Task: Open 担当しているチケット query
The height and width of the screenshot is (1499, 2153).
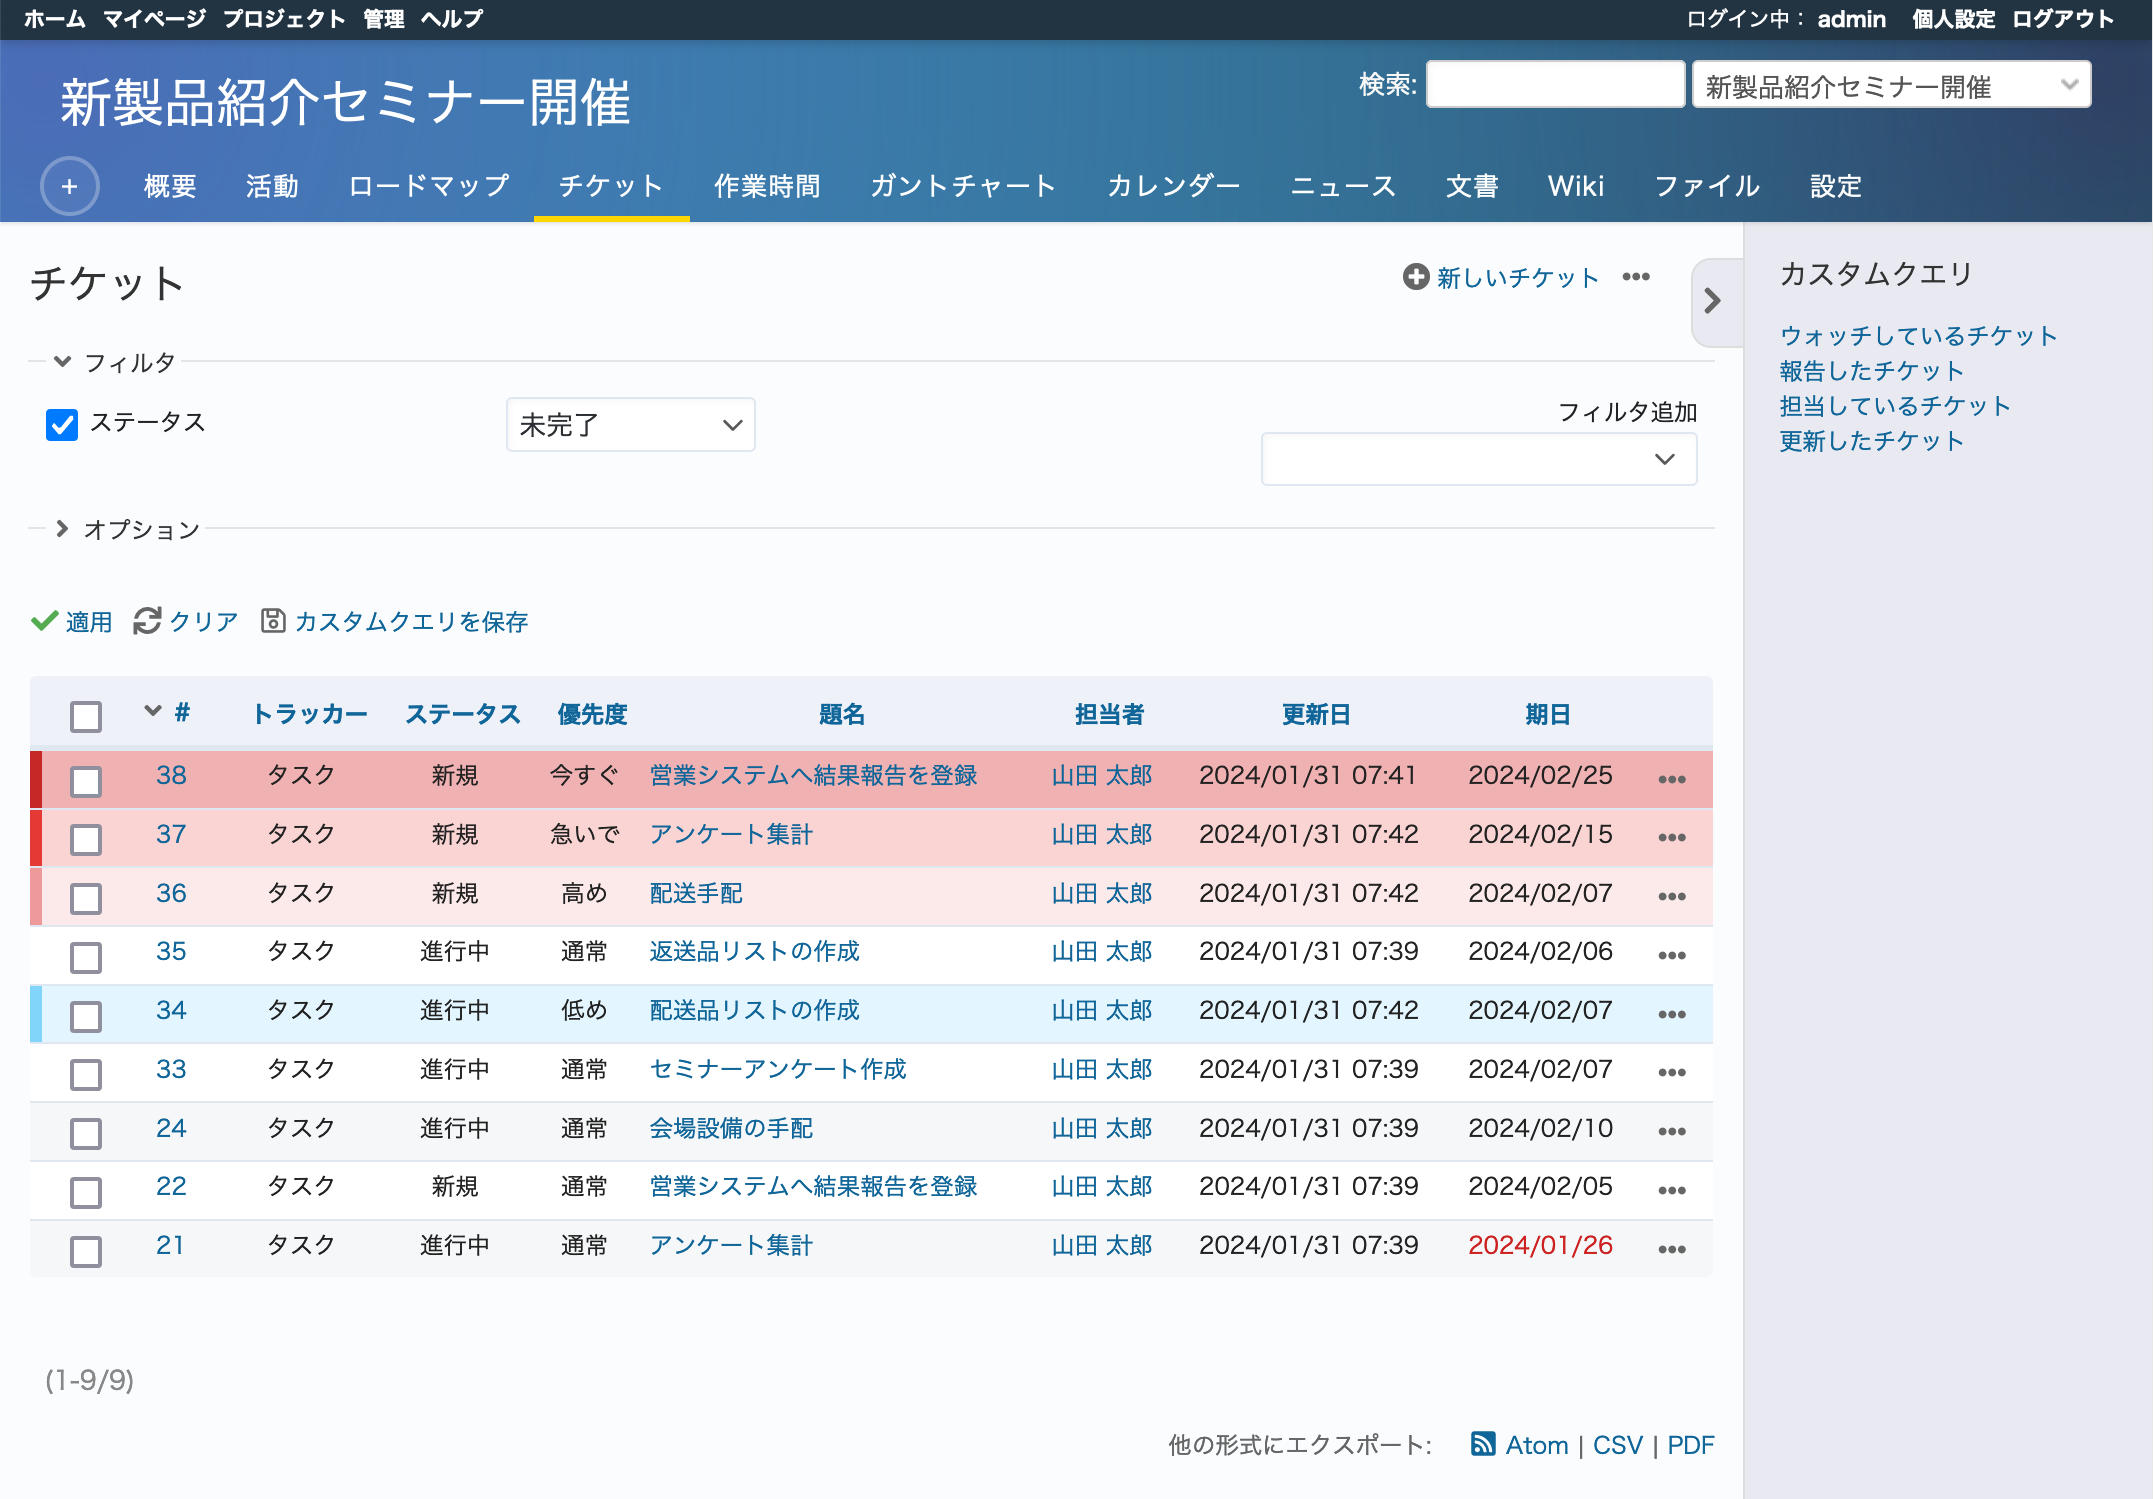Action: [x=1895, y=406]
